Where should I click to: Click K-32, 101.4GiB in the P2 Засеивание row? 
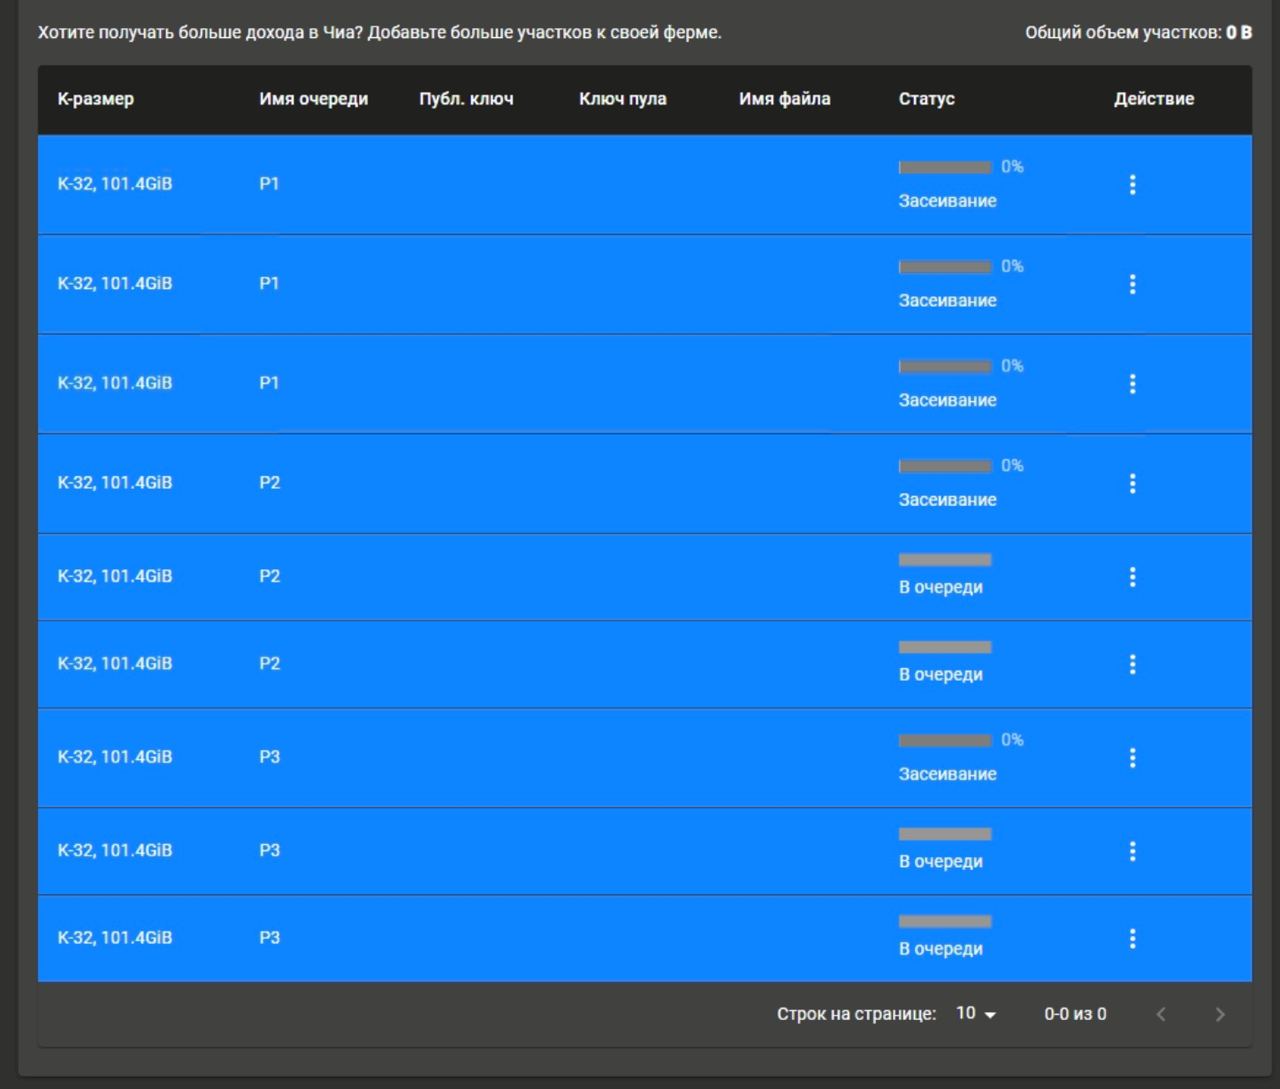click(115, 483)
